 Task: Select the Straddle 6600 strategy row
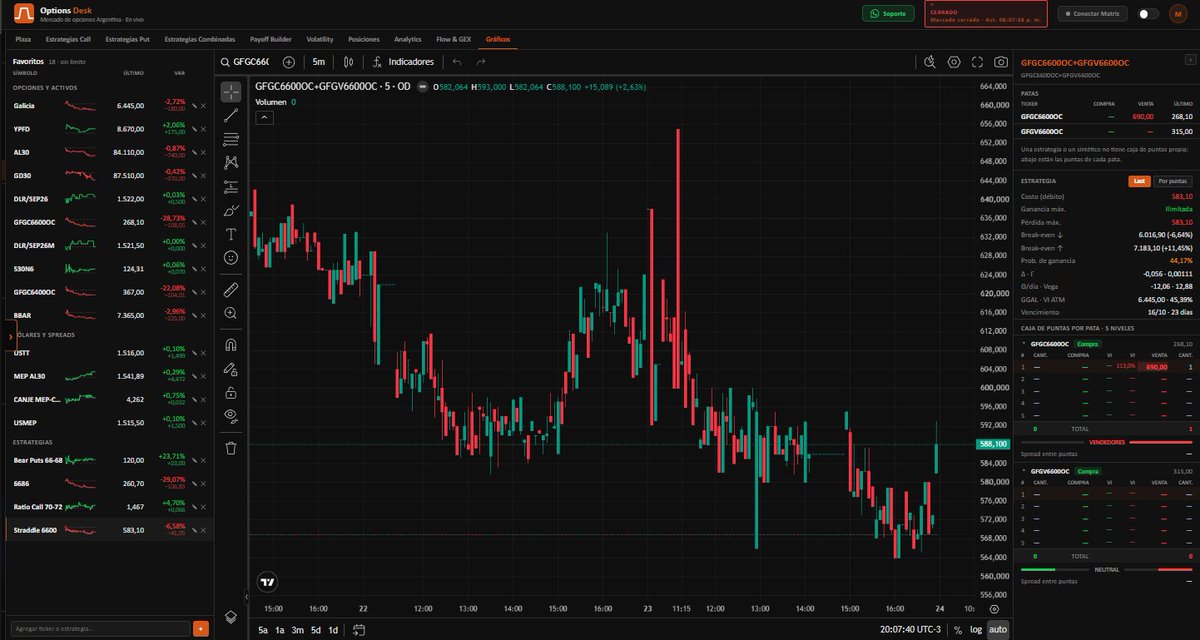[x=109, y=530]
